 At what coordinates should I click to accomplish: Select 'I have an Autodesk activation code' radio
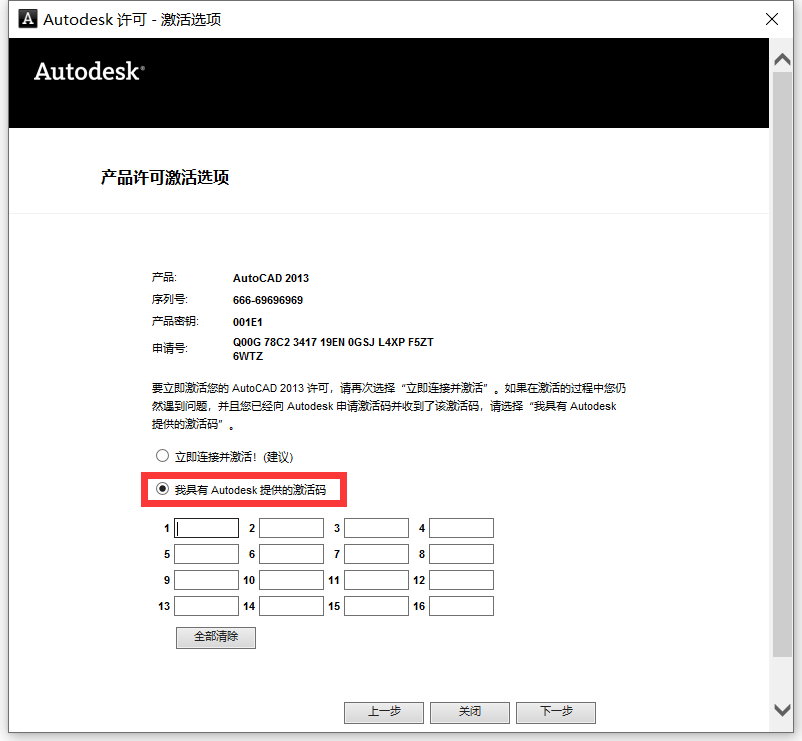click(162, 489)
